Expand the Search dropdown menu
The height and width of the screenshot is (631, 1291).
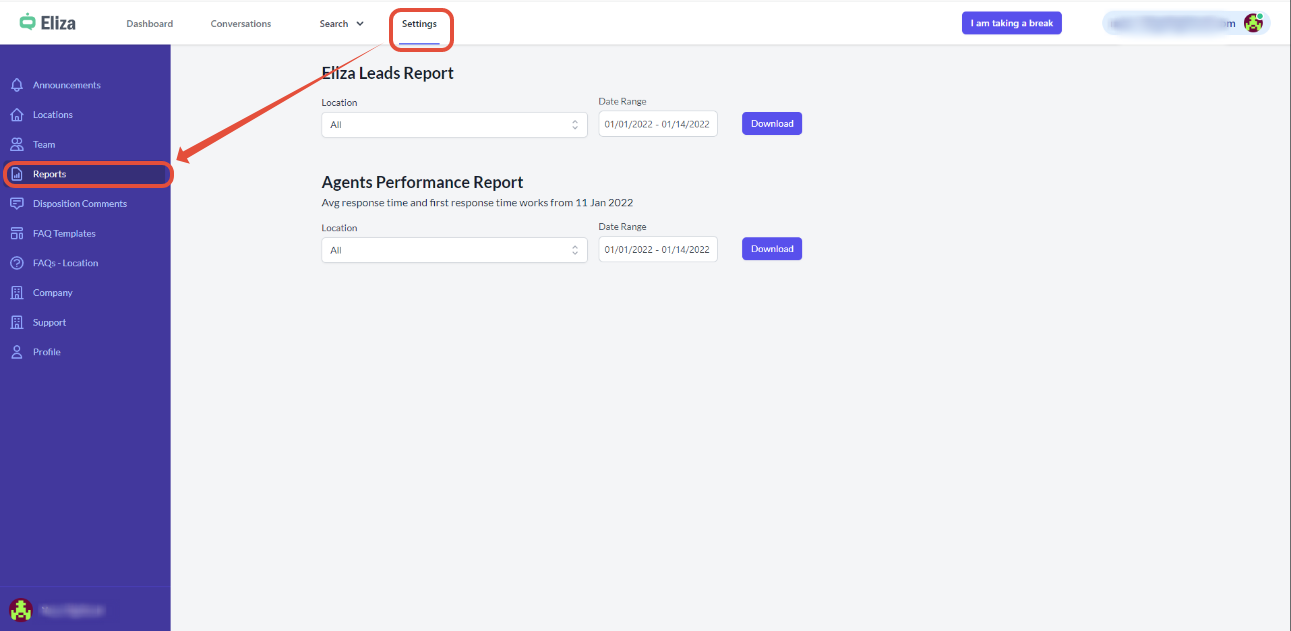pyautogui.click(x=341, y=24)
